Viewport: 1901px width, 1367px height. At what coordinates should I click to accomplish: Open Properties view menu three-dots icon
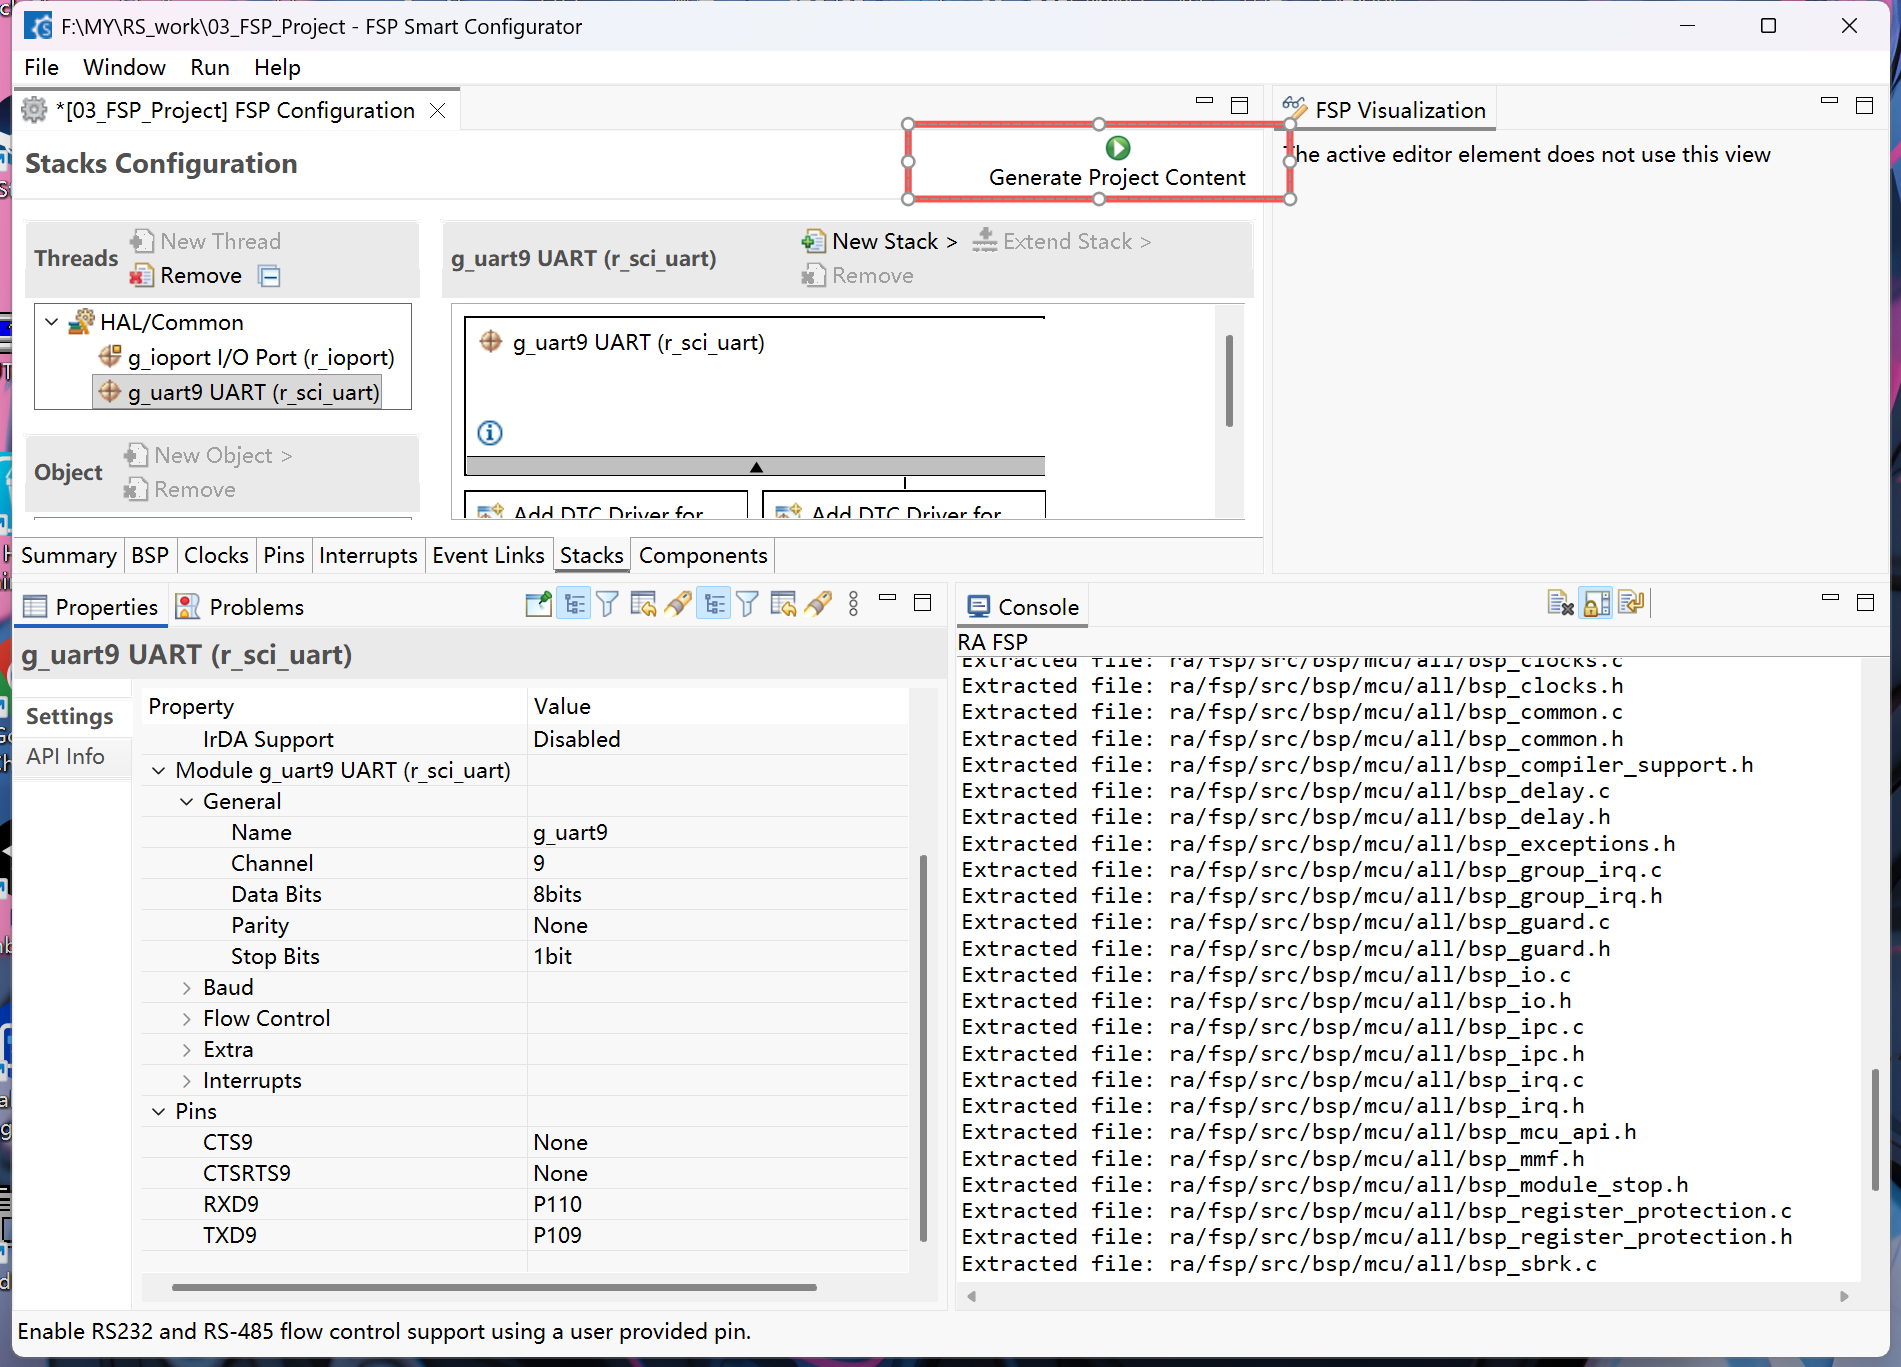[x=853, y=604]
